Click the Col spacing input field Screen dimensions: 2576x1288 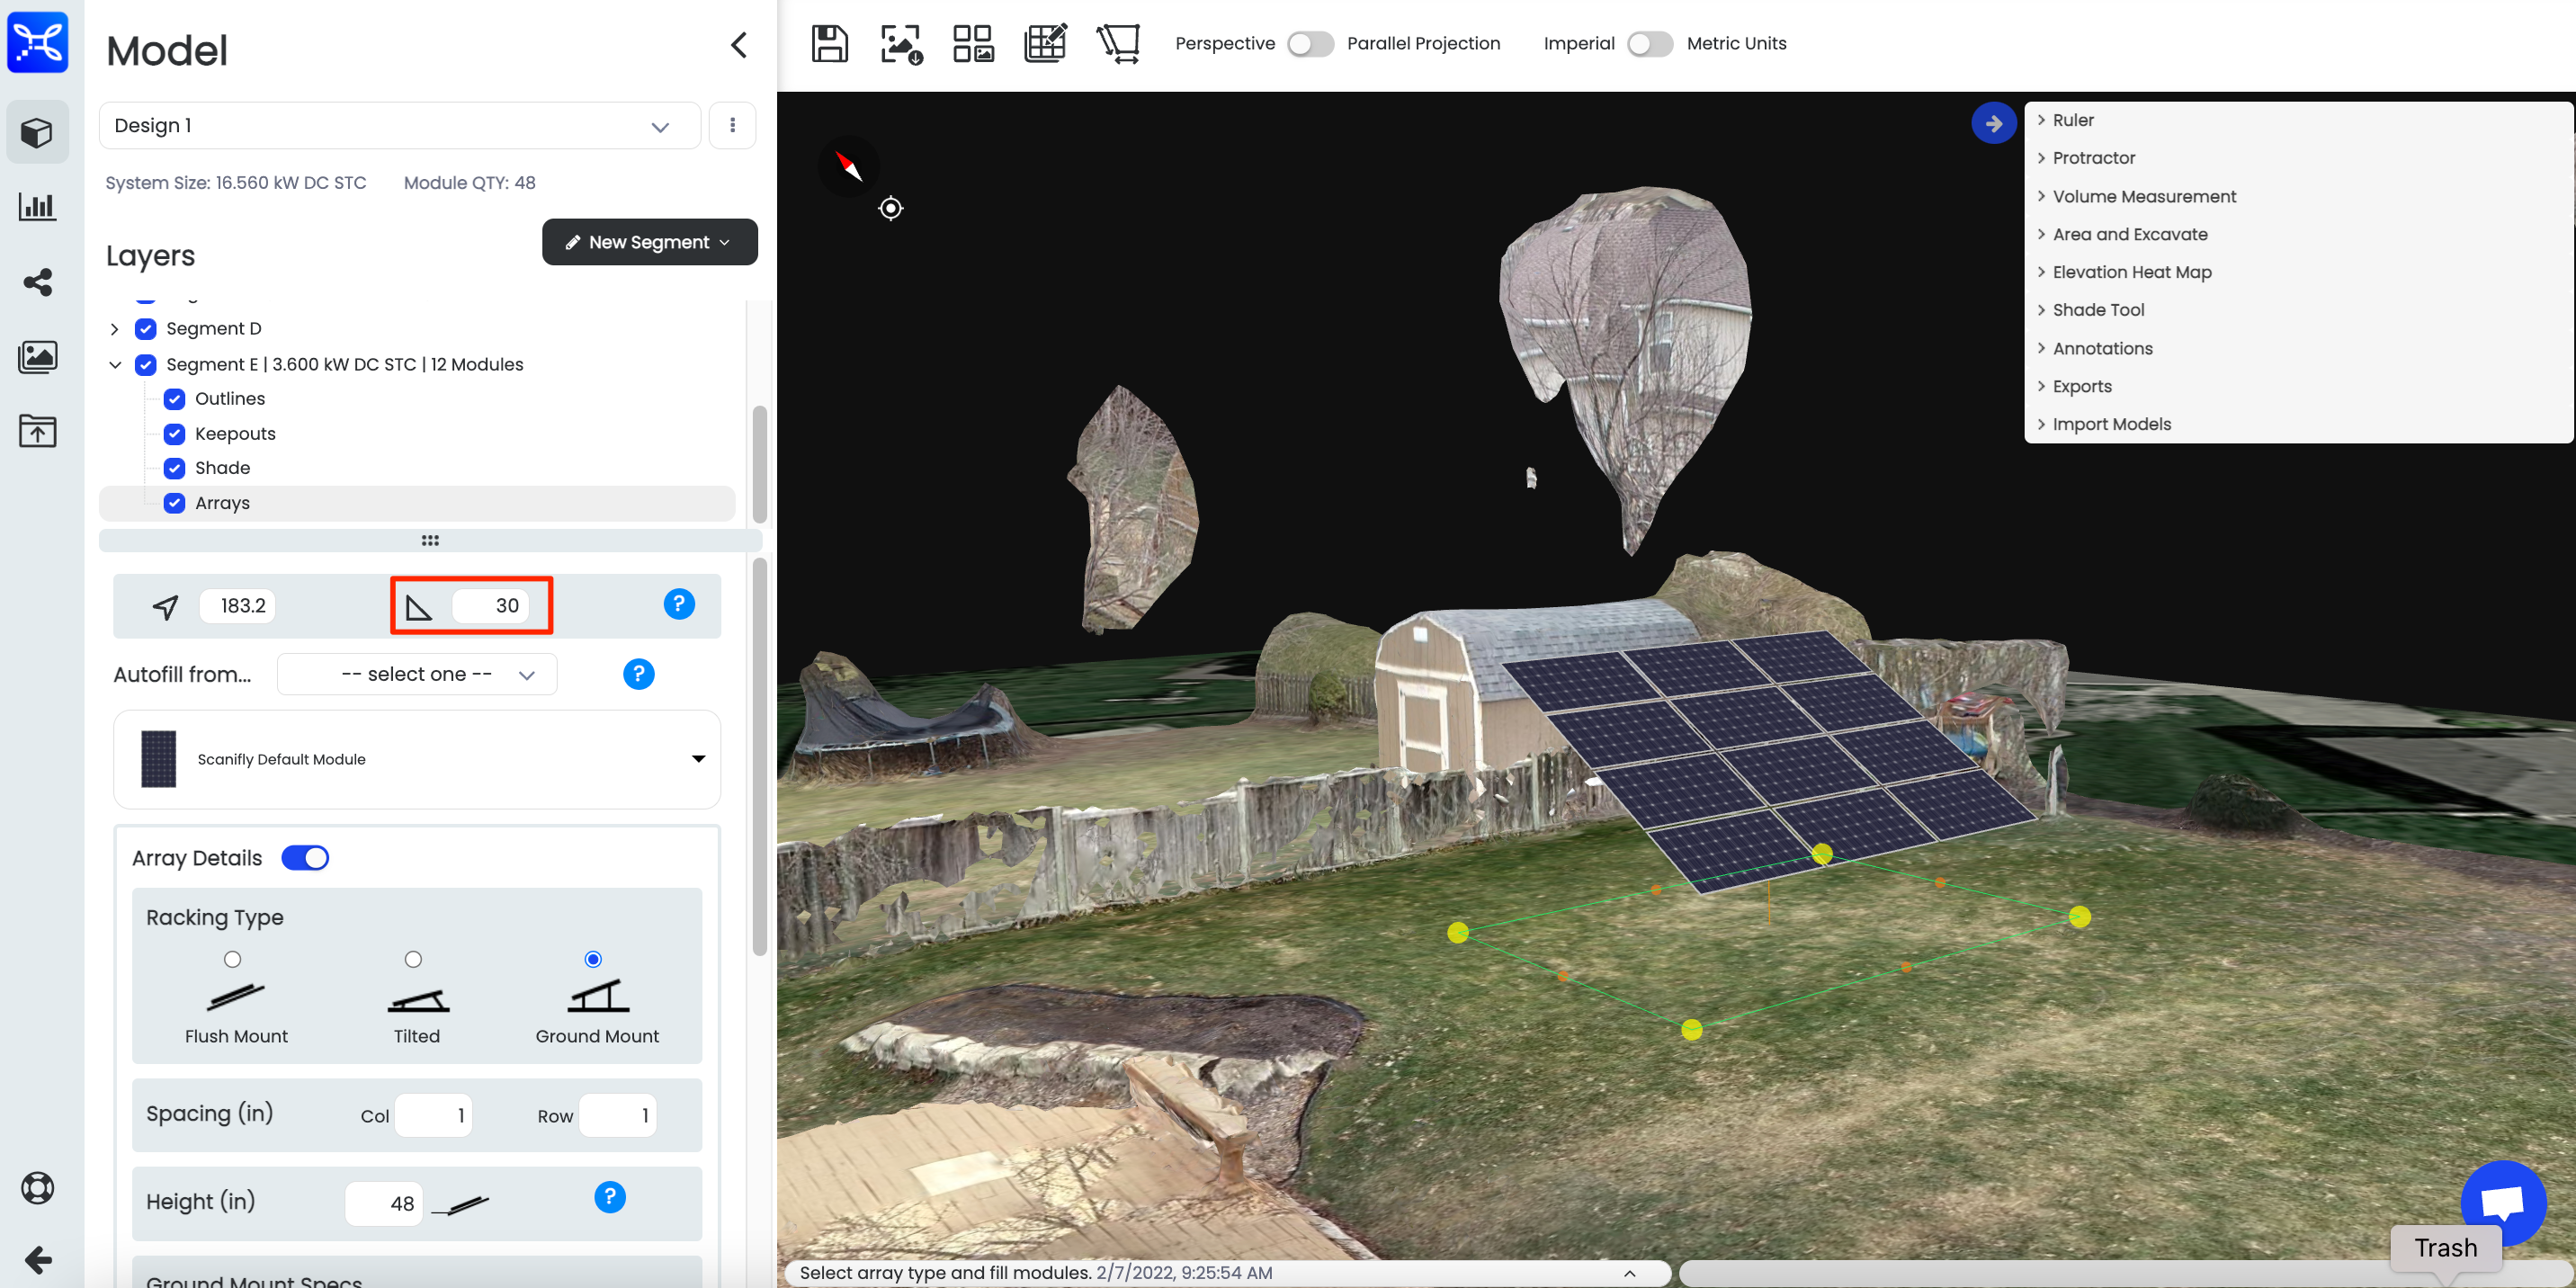(433, 1115)
